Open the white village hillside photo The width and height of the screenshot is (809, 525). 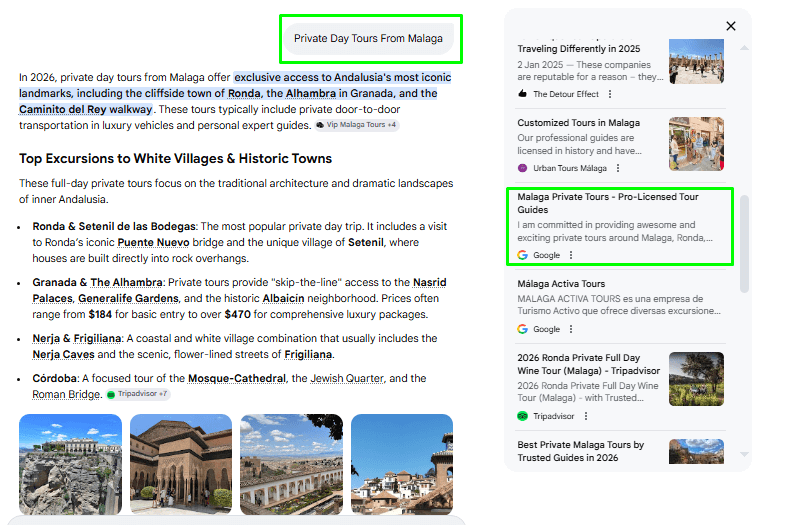tap(402, 464)
